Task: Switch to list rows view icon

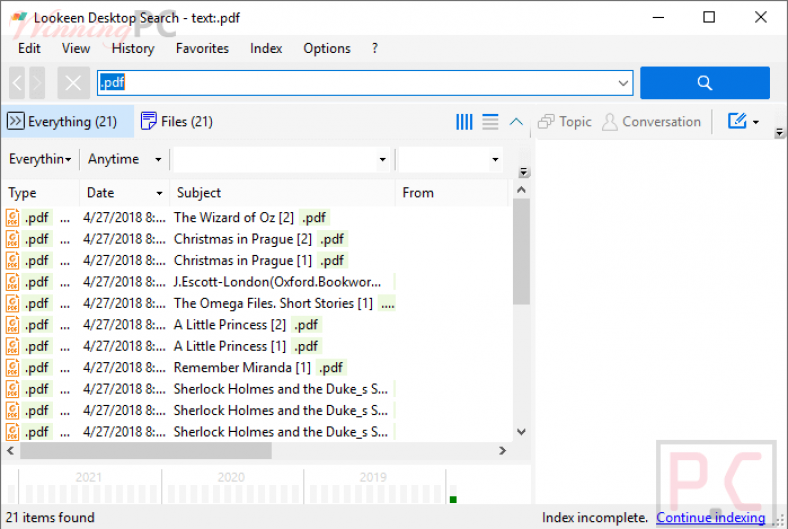Action: pyautogui.click(x=490, y=122)
